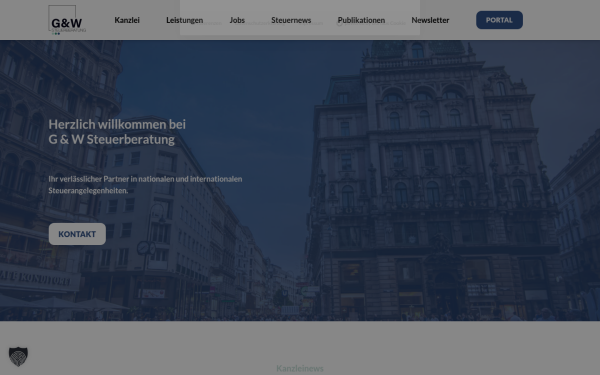Open the Leistungen menu
This screenshot has height=375, width=600.
pyautogui.click(x=184, y=20)
